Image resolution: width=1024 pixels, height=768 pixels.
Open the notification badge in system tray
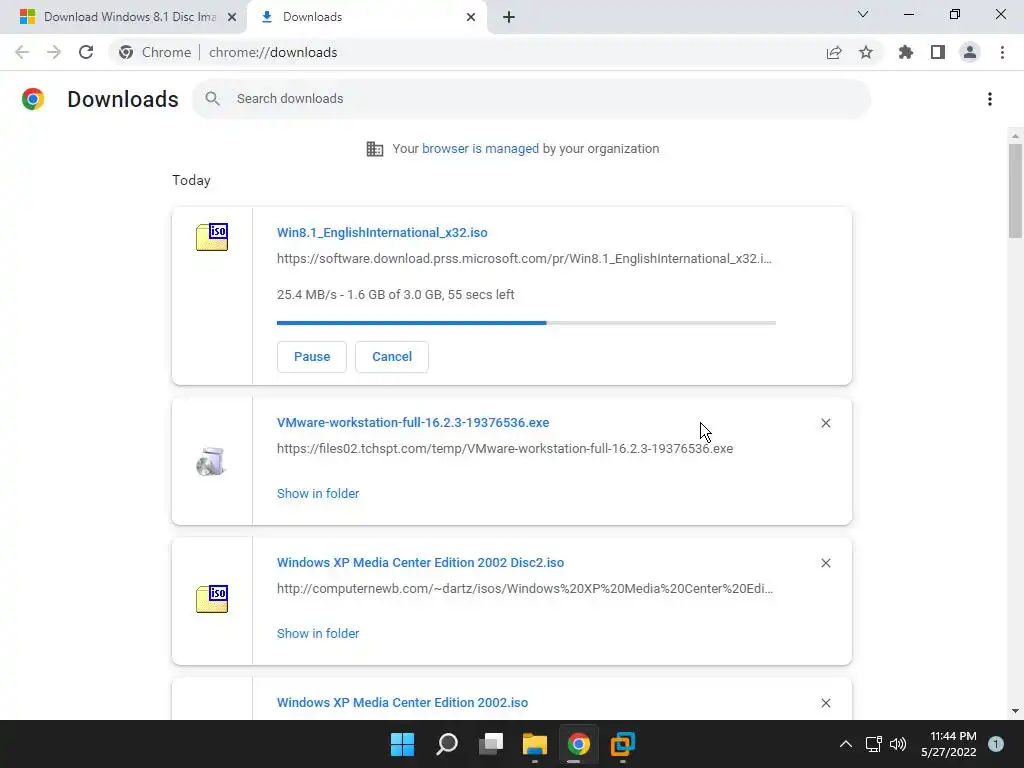coord(996,744)
